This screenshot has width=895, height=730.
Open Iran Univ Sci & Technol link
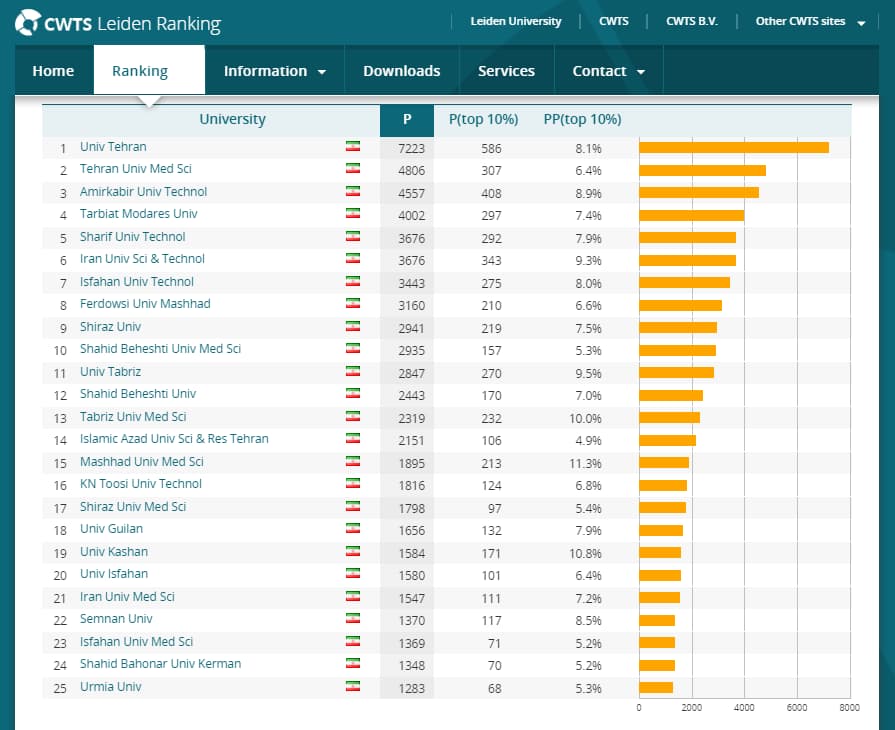point(142,259)
